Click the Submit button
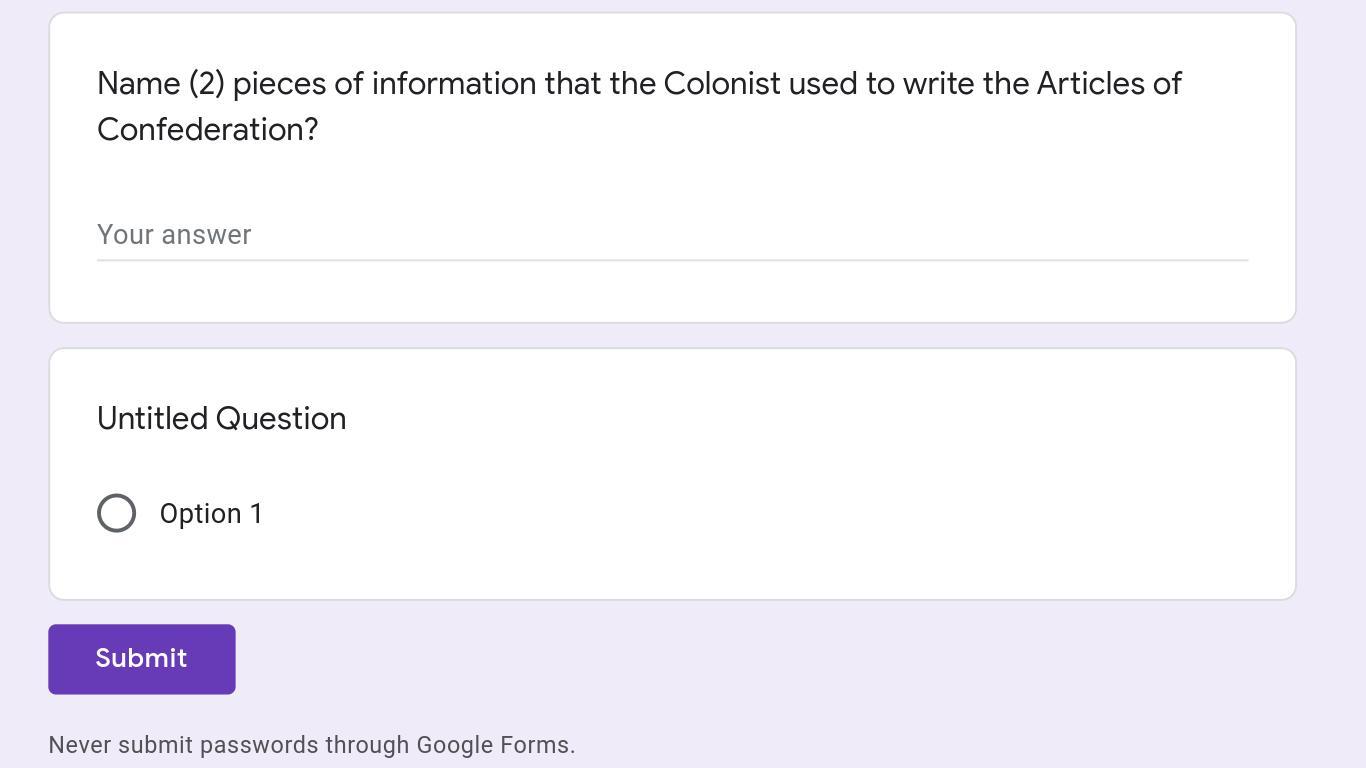The height and width of the screenshot is (768, 1366). click(x=142, y=659)
